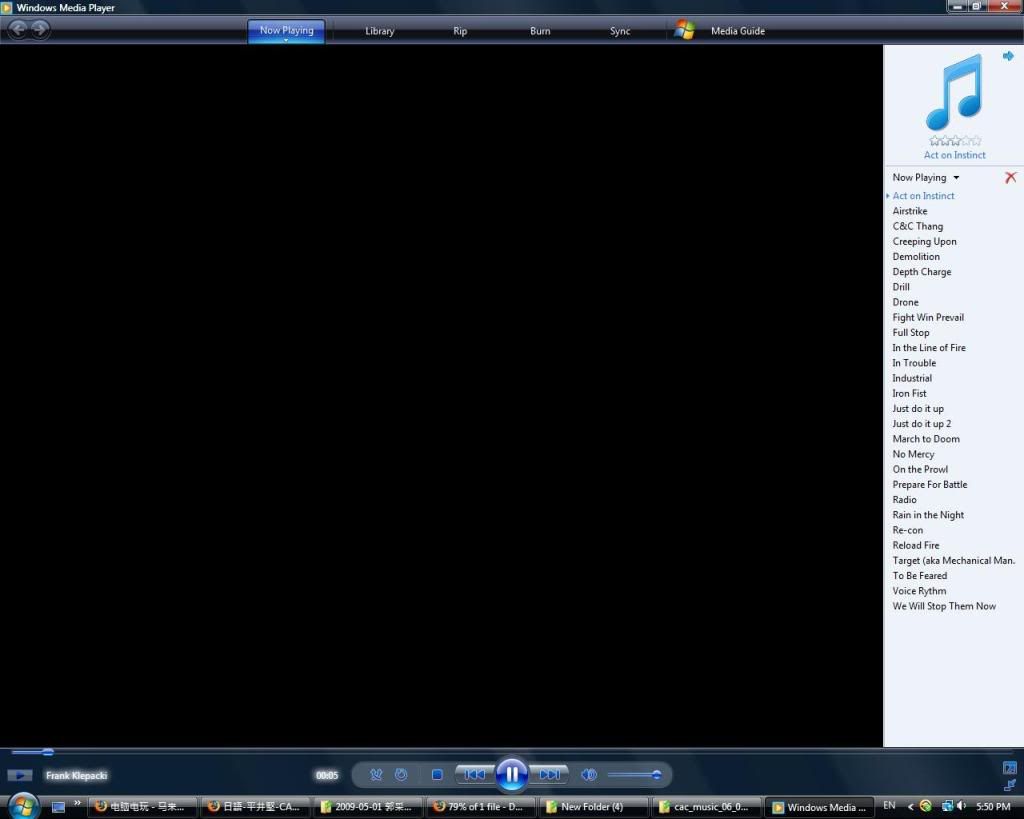
Task: Adjust the volume slider
Action: pos(634,775)
